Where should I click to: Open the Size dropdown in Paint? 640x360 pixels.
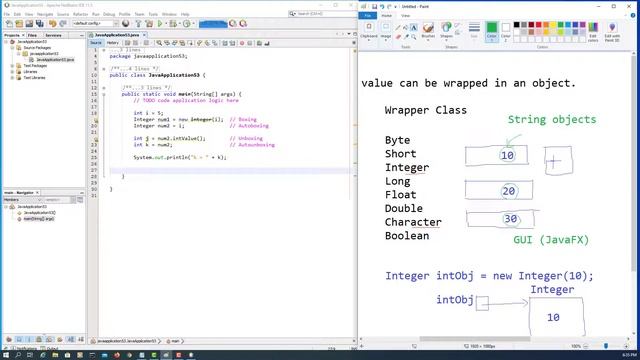coord(474,31)
